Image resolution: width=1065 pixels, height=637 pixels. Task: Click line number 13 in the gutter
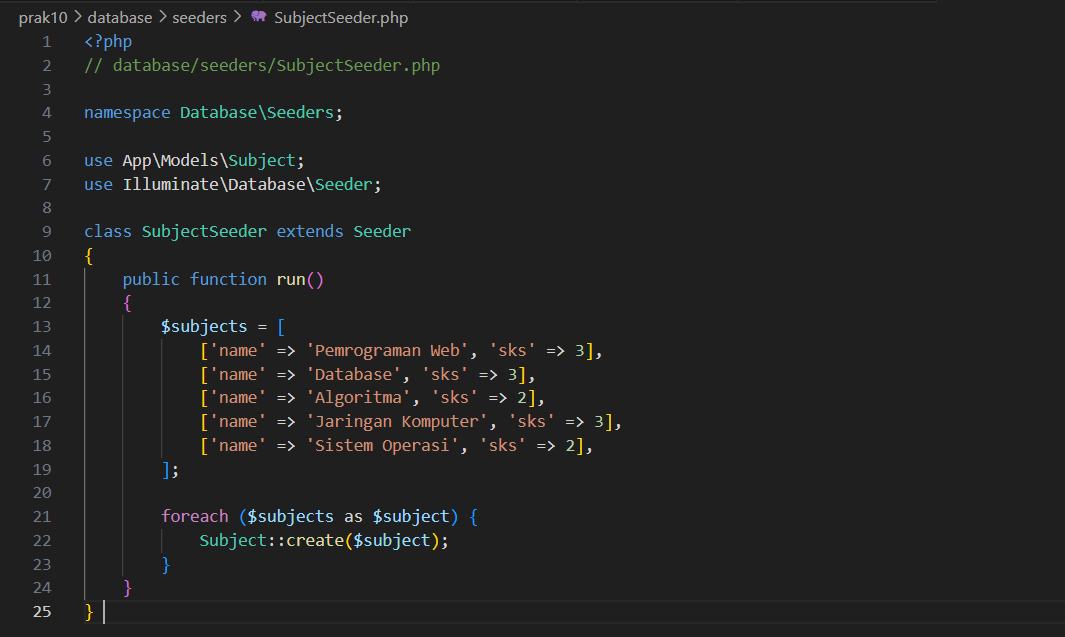[41, 327]
